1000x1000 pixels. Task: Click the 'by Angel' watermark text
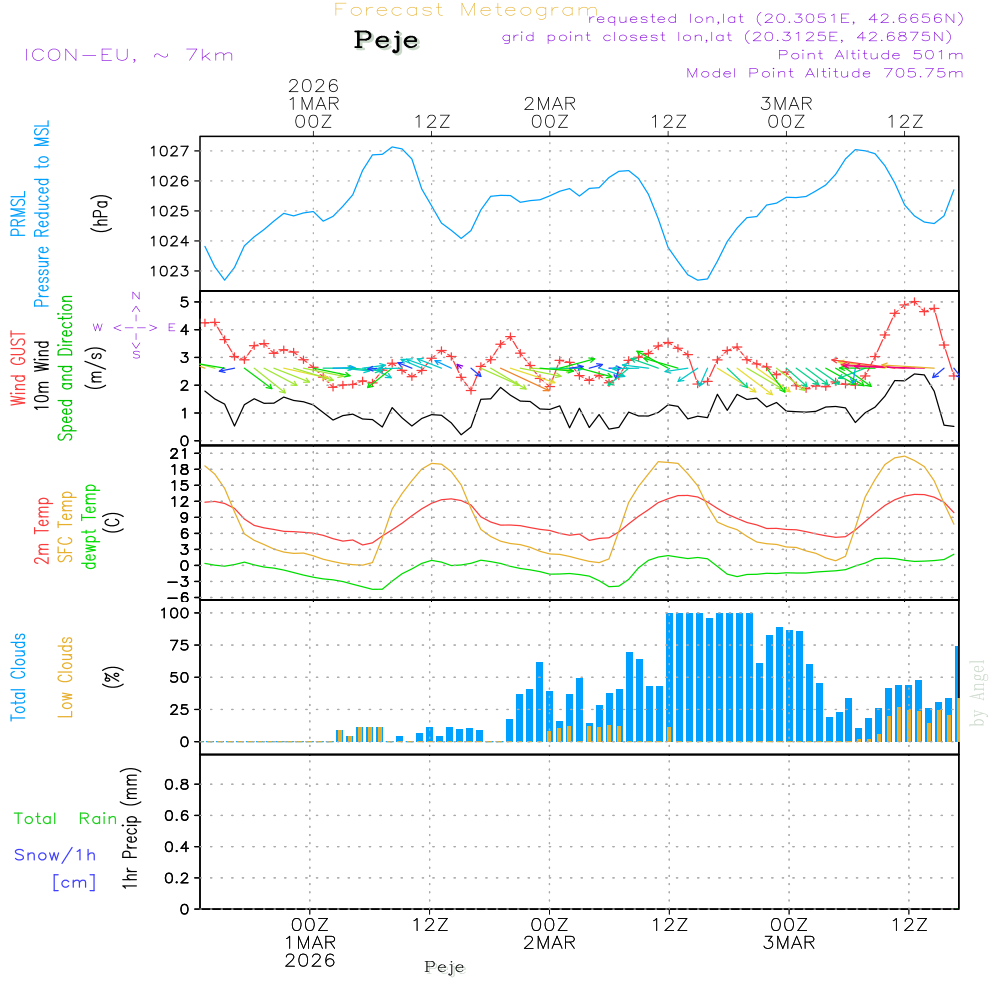(x=978, y=692)
